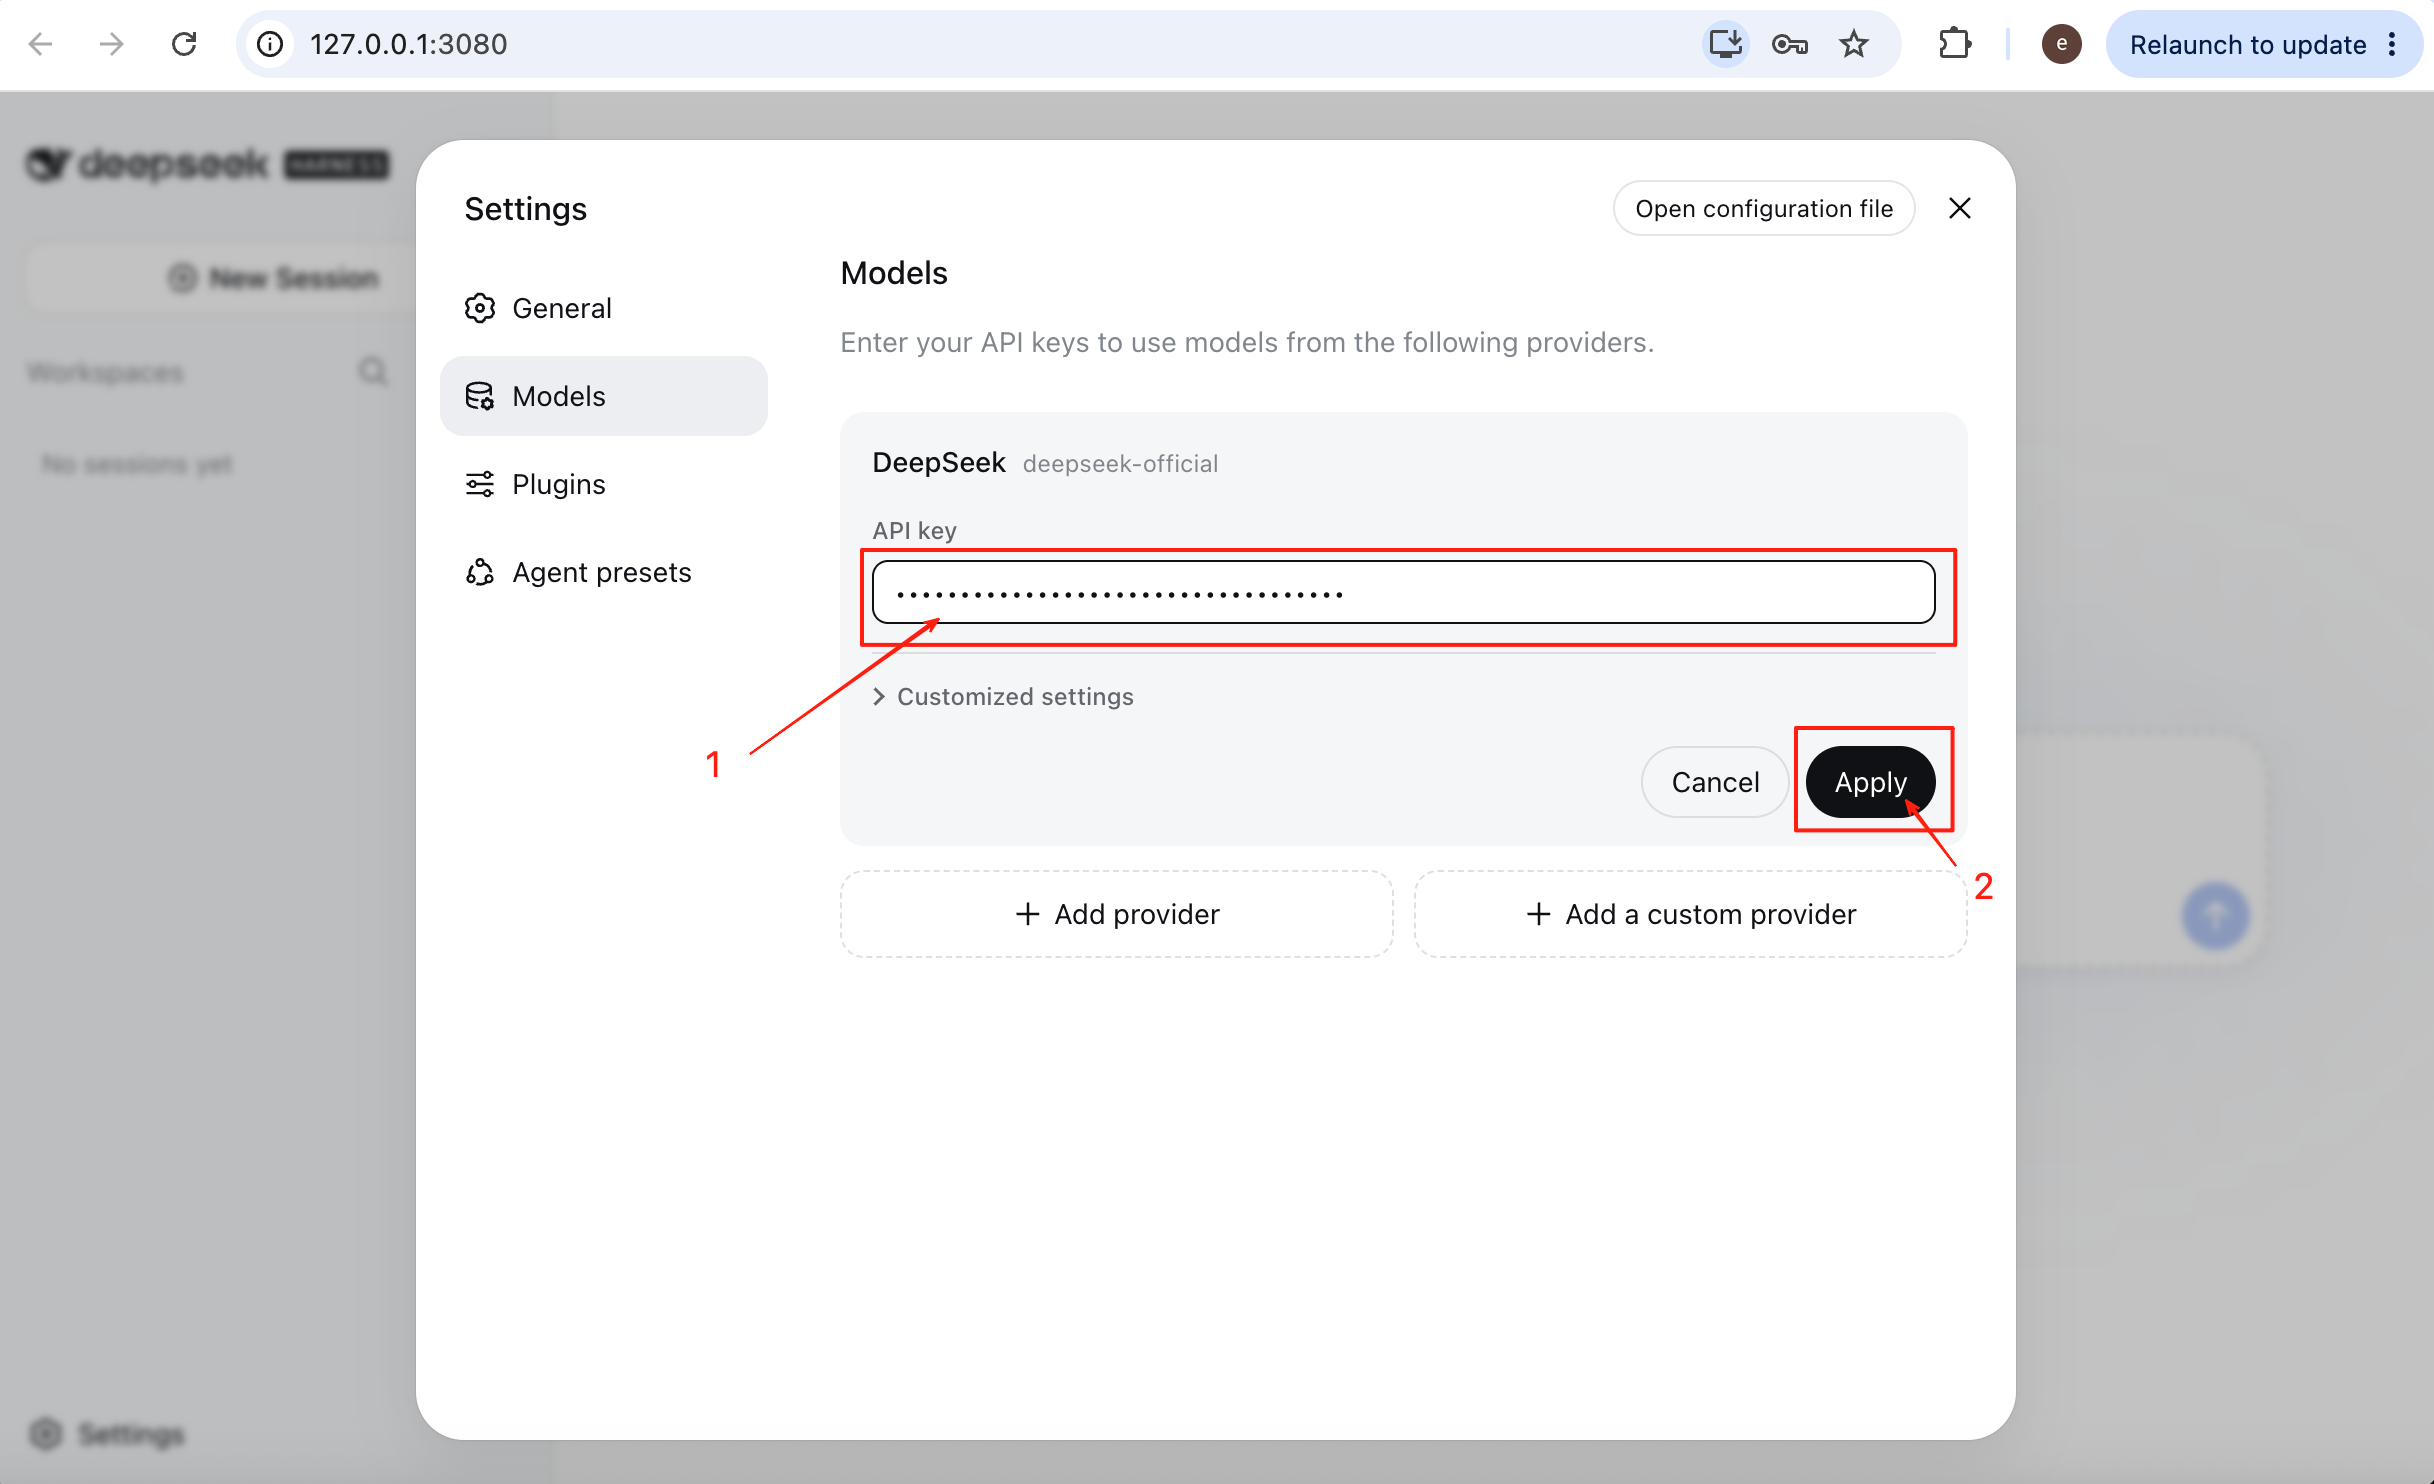Click Add a custom provider

pyautogui.click(x=1691, y=914)
